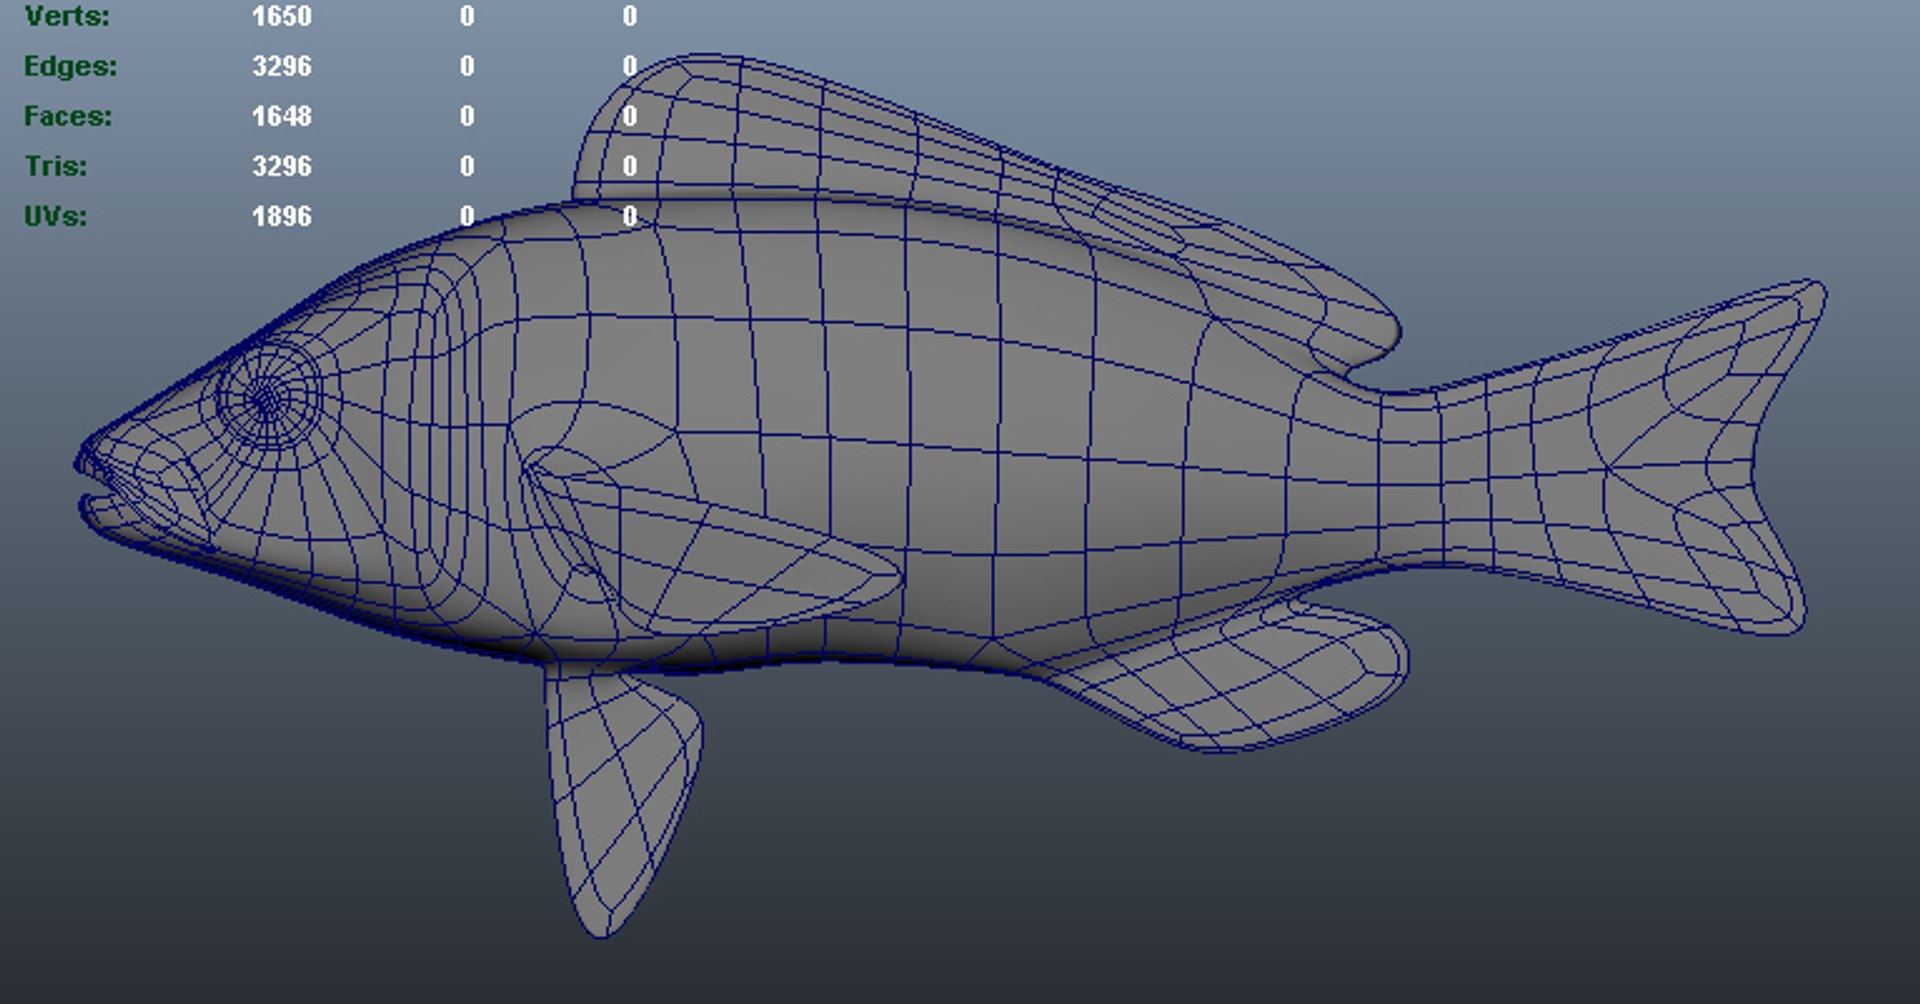Click the "Verts:" label in the poly count HUD
Viewport: 1920px width, 1004px height.
[x=67, y=16]
